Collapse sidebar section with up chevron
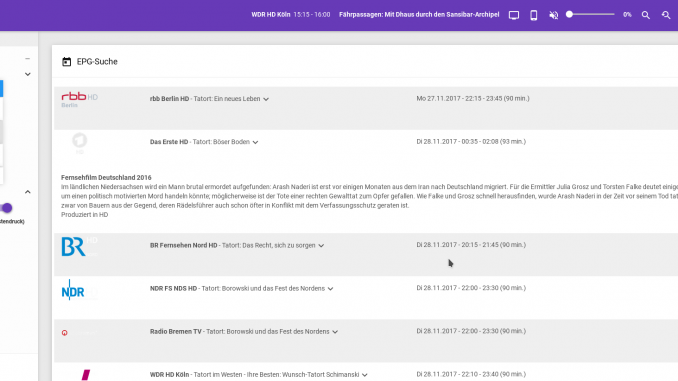678x381 pixels. pyautogui.click(x=28, y=192)
